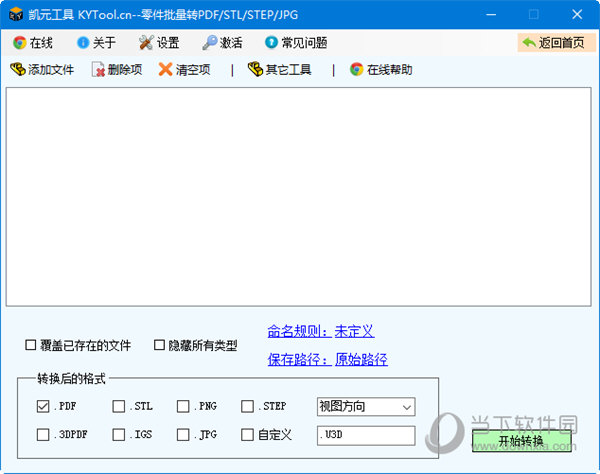Check the .3DPDF format checkbox
The width and height of the screenshot is (600, 474).
[x=43, y=435]
